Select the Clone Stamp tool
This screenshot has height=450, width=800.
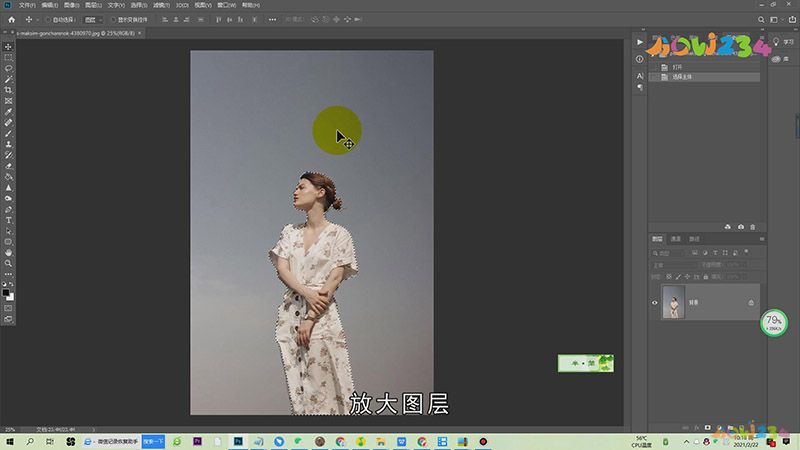tap(8, 144)
